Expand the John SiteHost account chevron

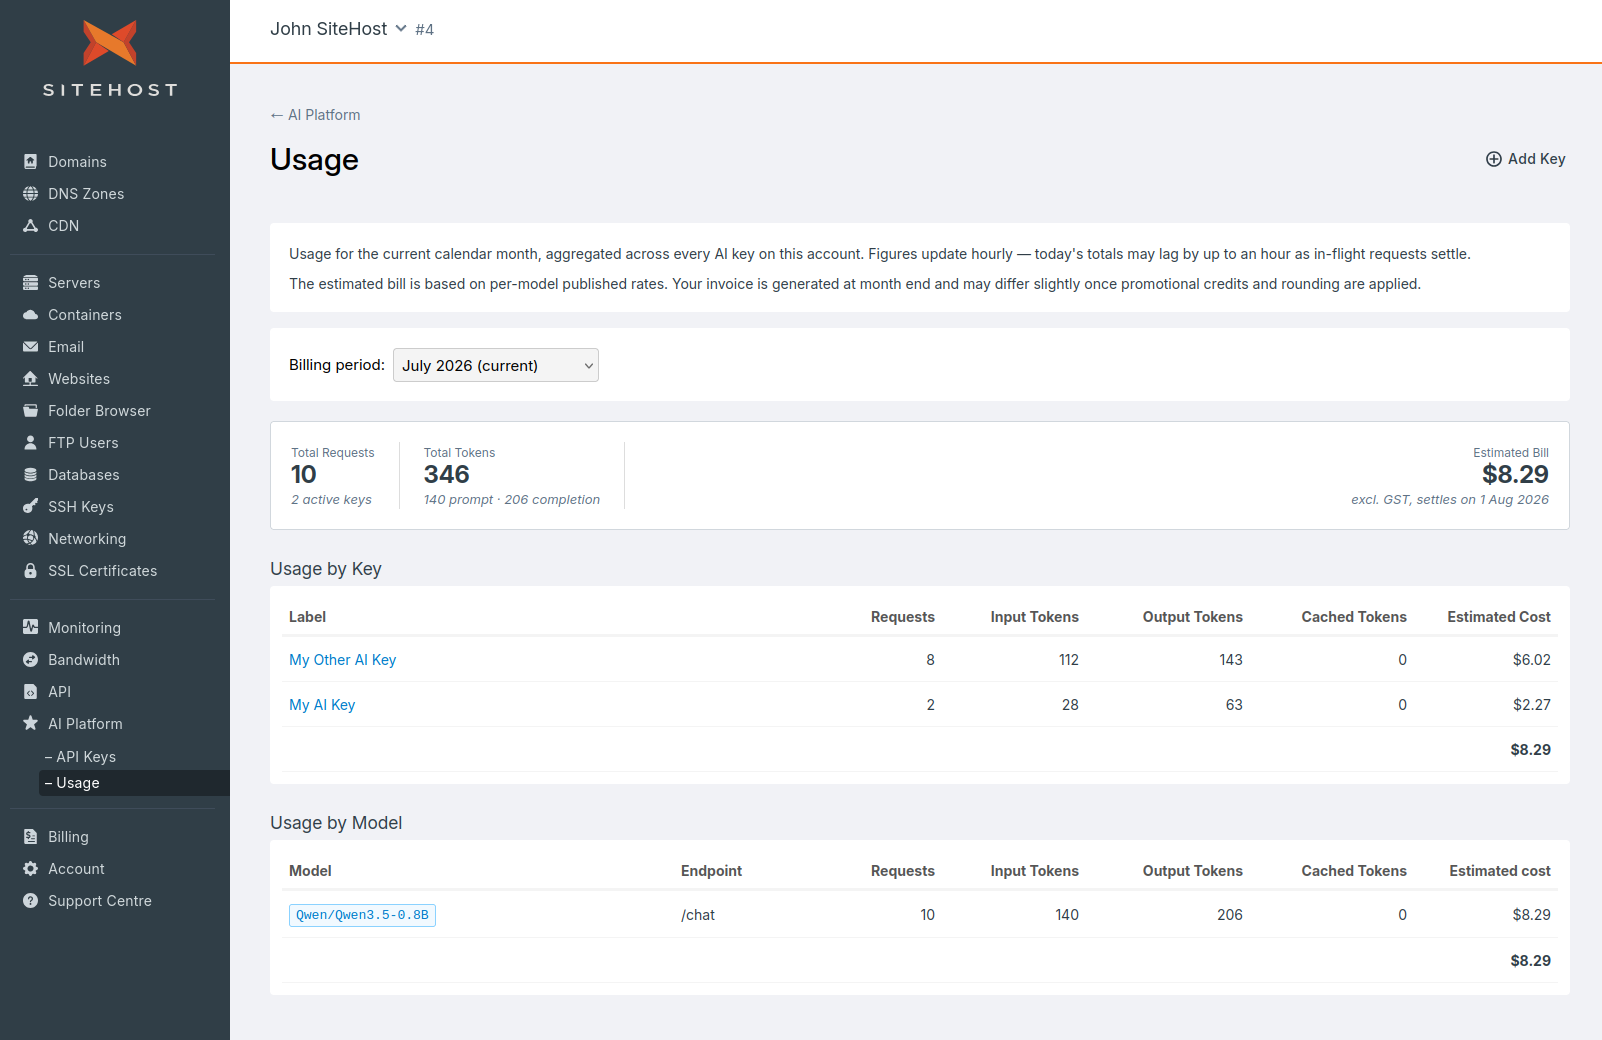401,29
